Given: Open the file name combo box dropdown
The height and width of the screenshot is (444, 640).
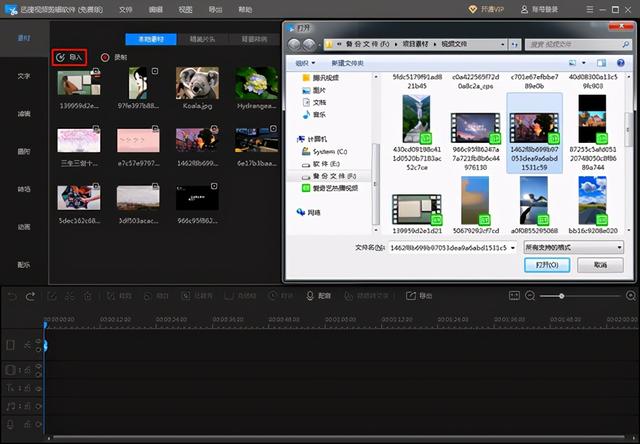Looking at the screenshot, I should click(x=513, y=248).
